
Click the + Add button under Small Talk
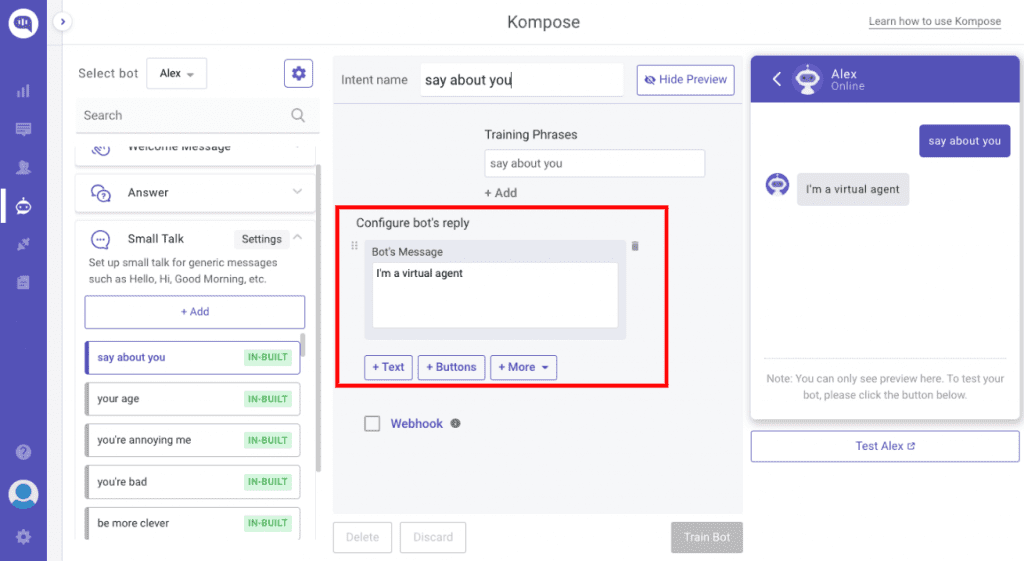click(x=195, y=312)
